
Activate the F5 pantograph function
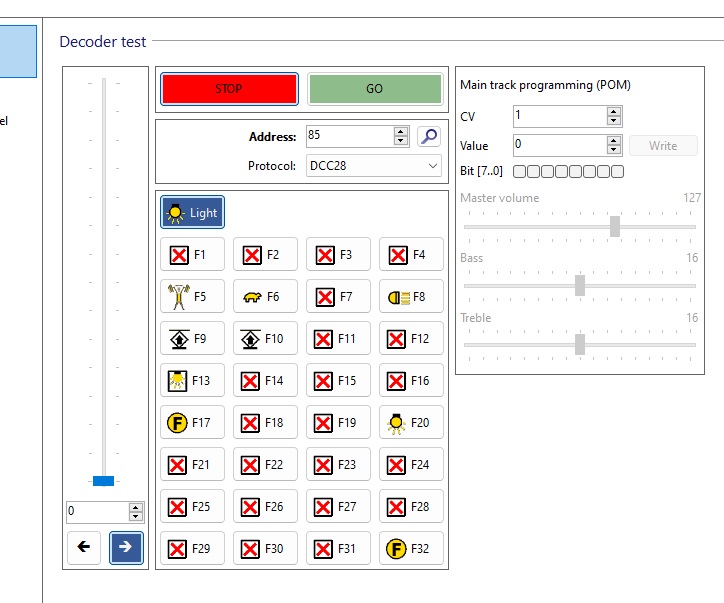pos(192,297)
